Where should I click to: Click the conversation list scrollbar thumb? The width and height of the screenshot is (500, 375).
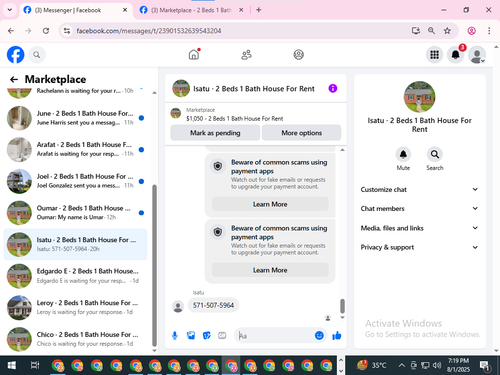point(154,266)
